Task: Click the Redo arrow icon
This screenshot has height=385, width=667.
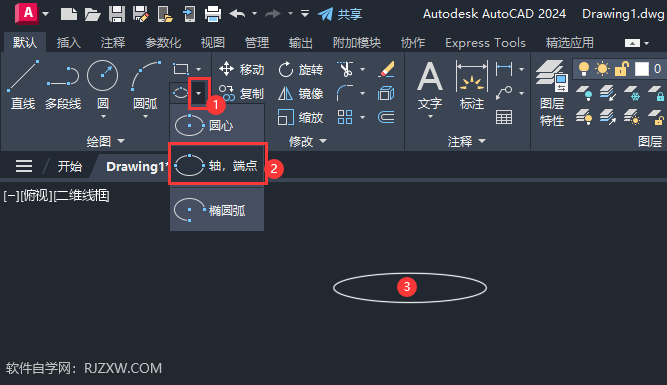Action: [x=272, y=14]
